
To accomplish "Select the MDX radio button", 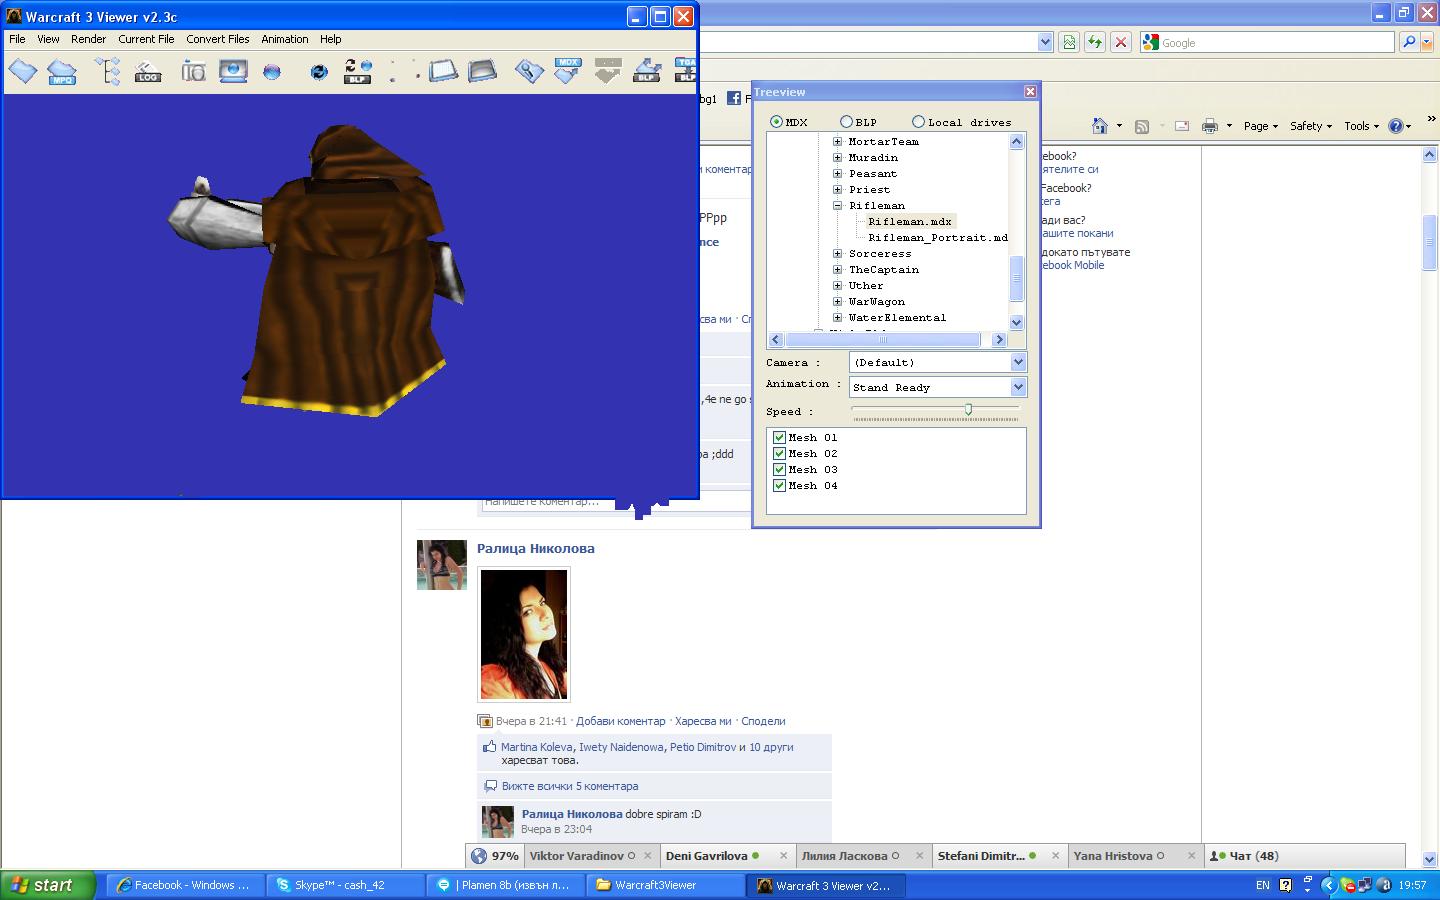I will pos(776,122).
